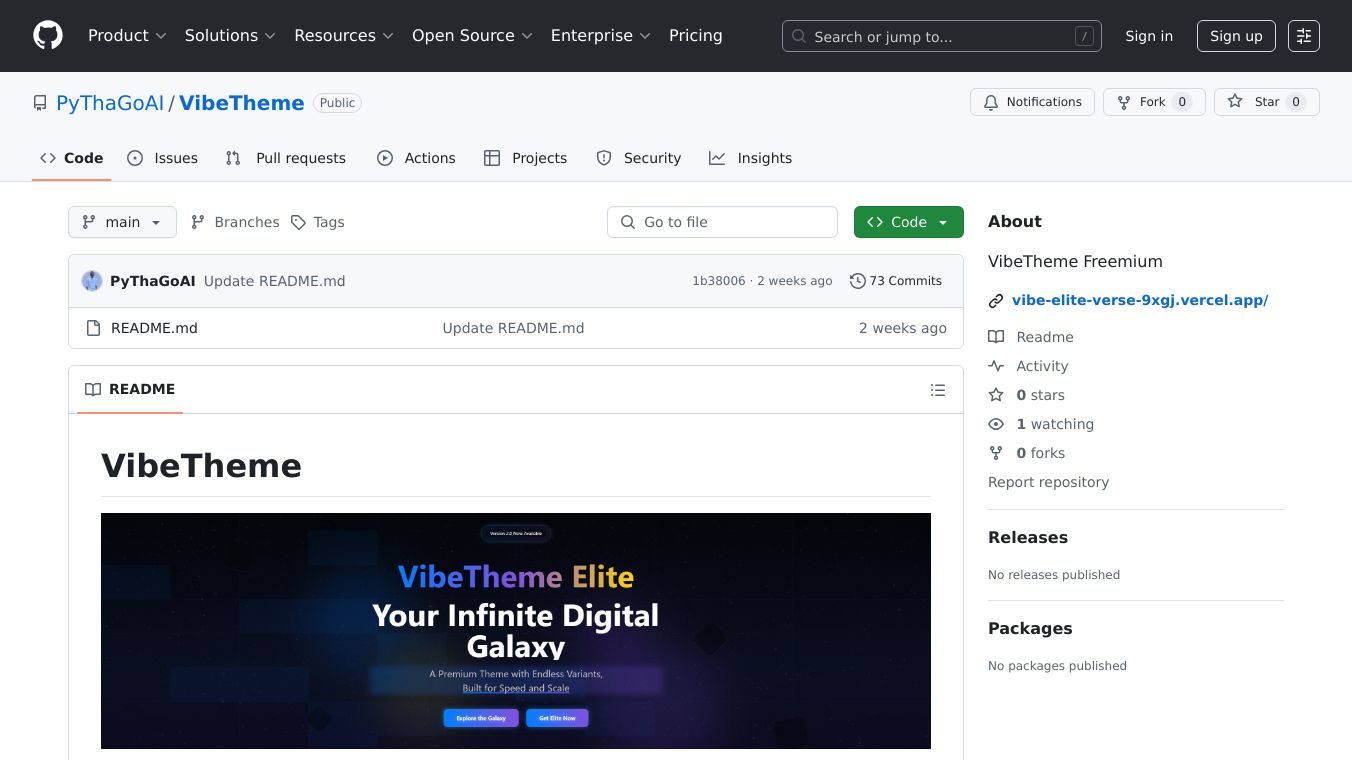
Task: Click the README.md file icon
Action: point(93,328)
